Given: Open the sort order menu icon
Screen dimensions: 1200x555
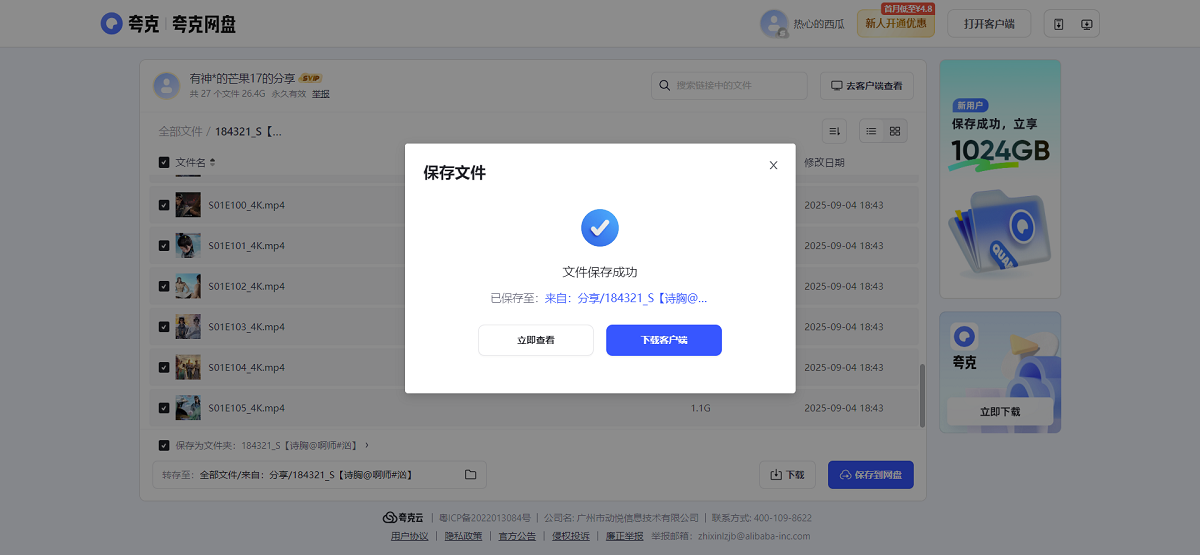Looking at the screenshot, I should coord(835,131).
